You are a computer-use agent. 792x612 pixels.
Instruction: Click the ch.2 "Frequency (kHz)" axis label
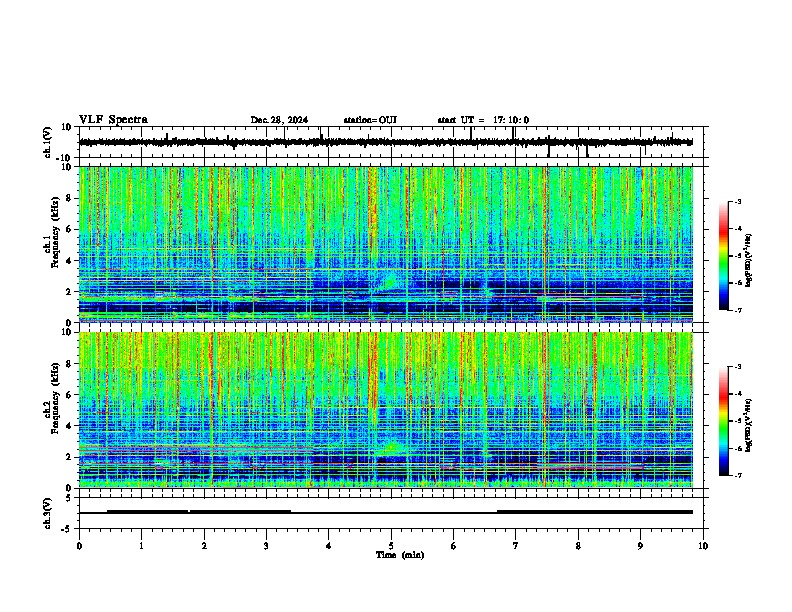tap(55, 398)
